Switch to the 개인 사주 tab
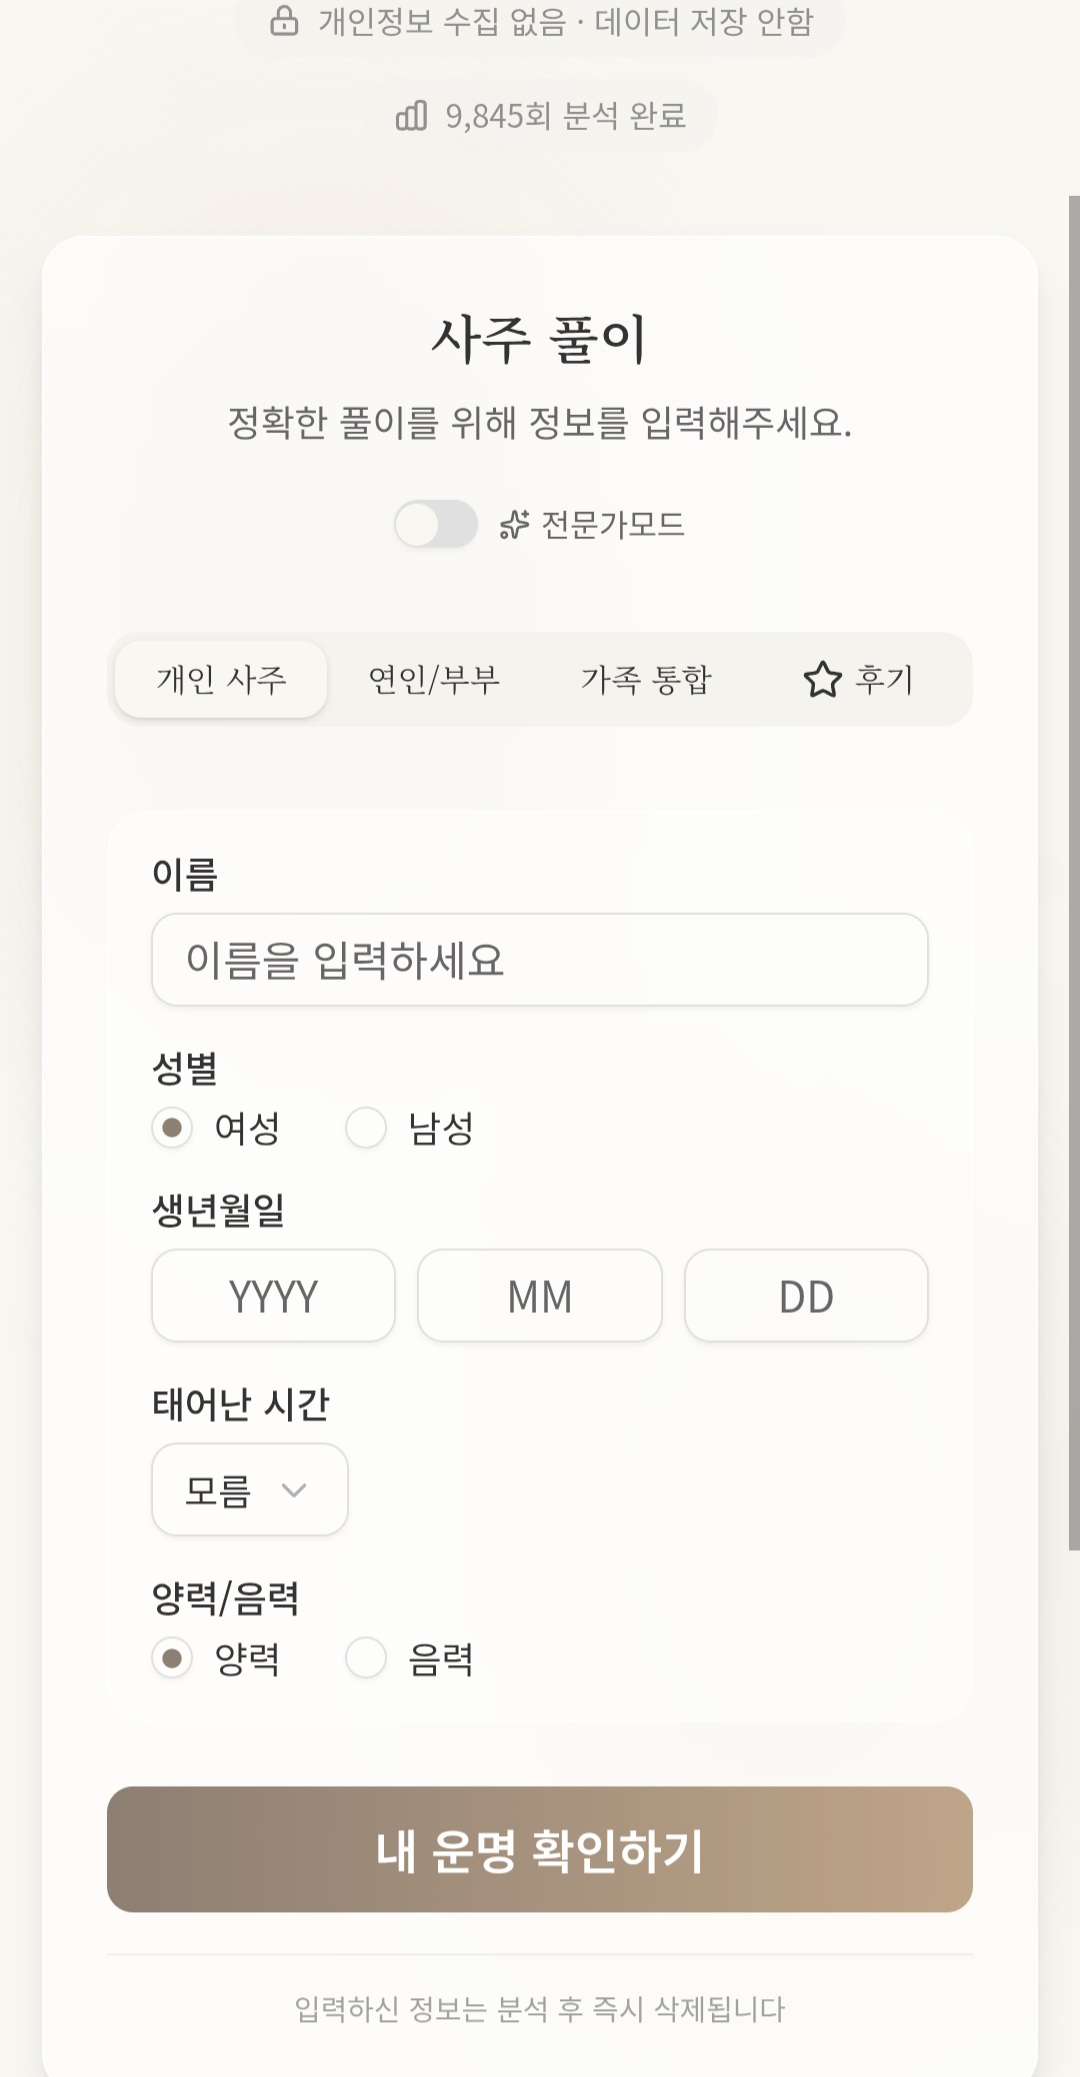 221,679
